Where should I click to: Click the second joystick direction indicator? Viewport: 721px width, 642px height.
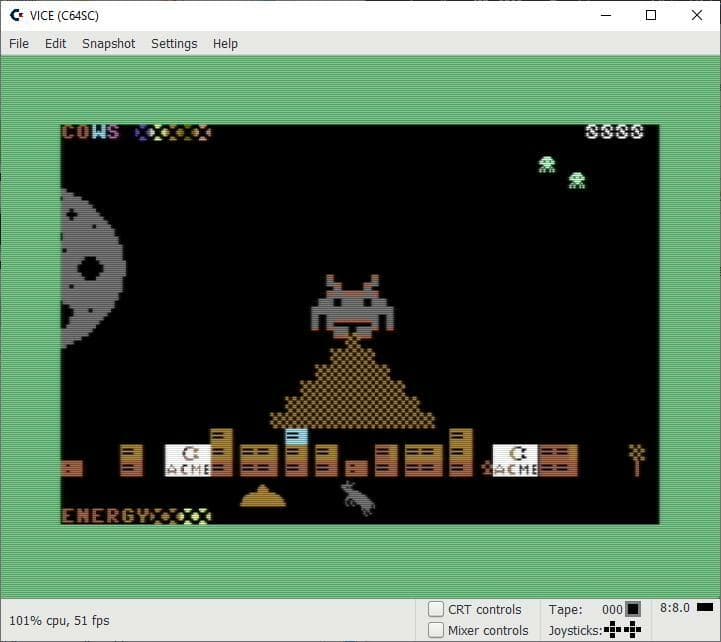633,630
